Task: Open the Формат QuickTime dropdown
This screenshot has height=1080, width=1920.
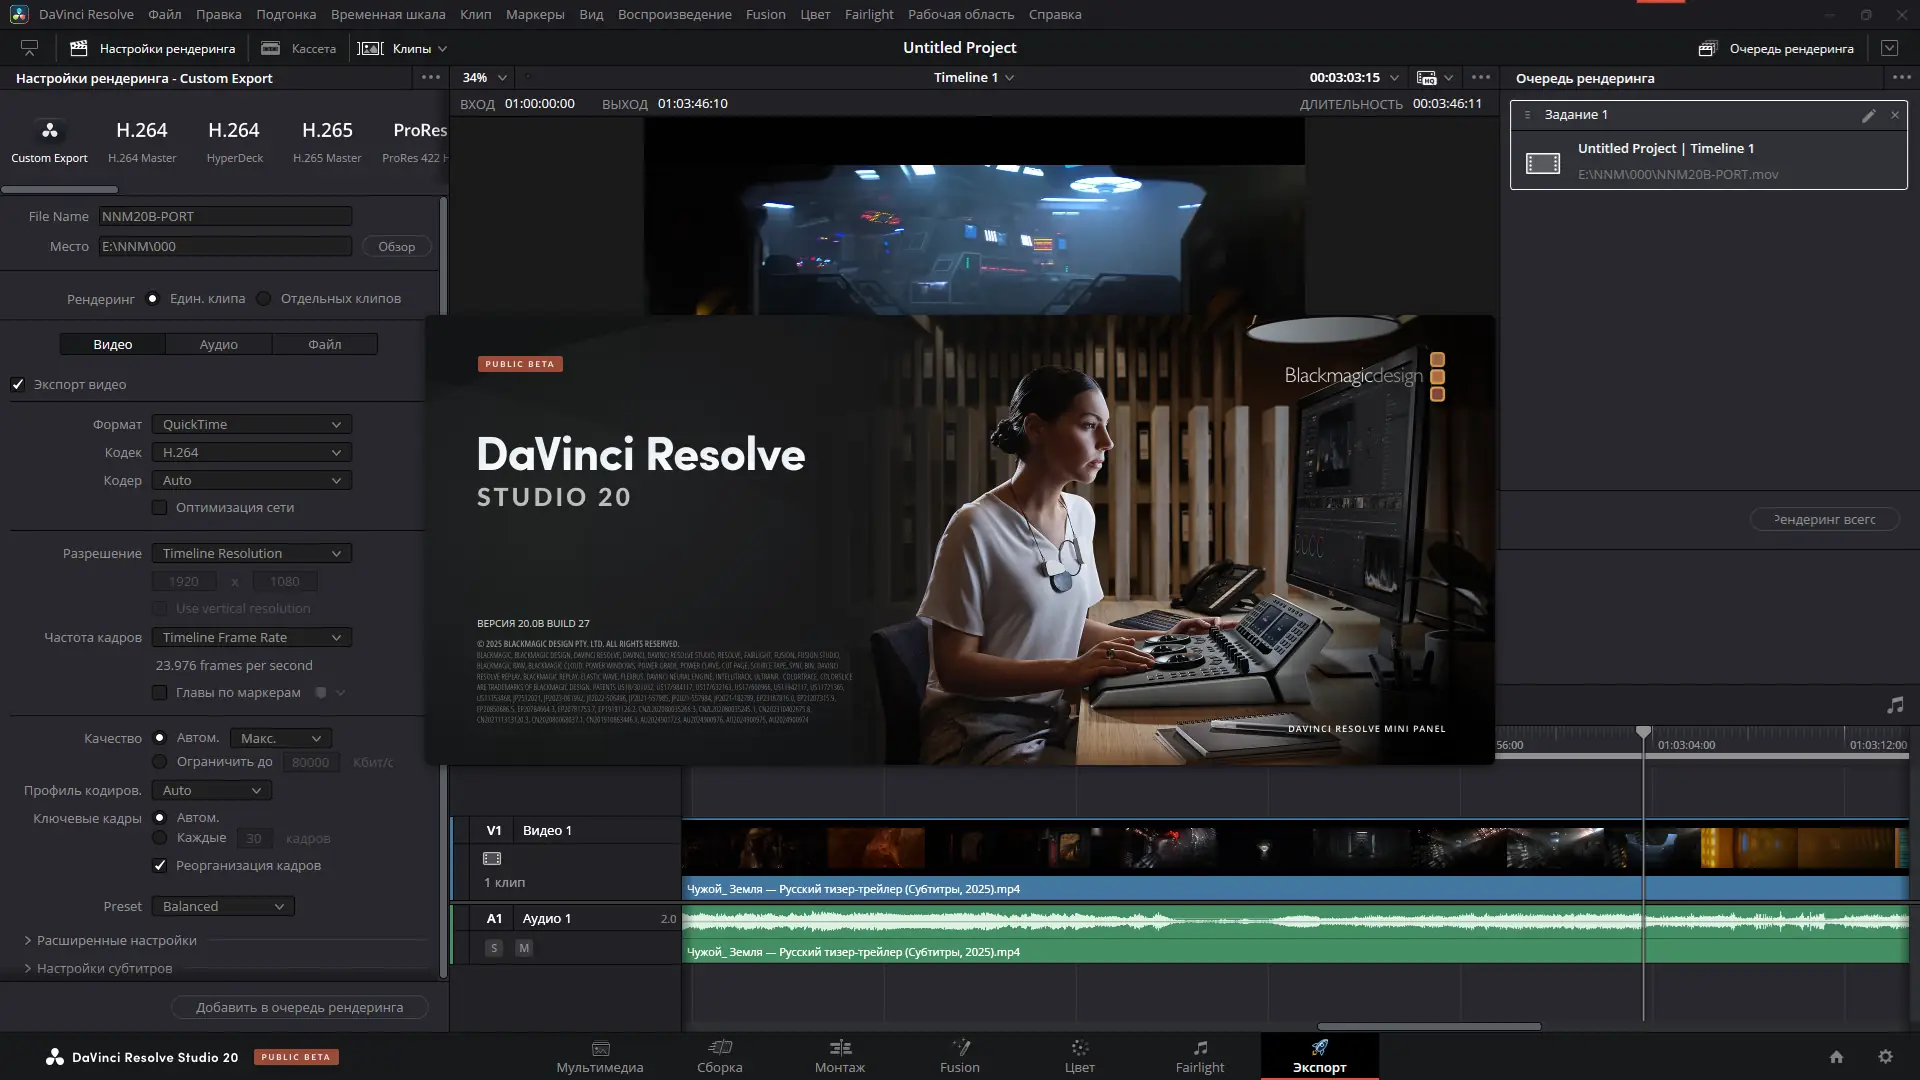Action: click(x=251, y=425)
